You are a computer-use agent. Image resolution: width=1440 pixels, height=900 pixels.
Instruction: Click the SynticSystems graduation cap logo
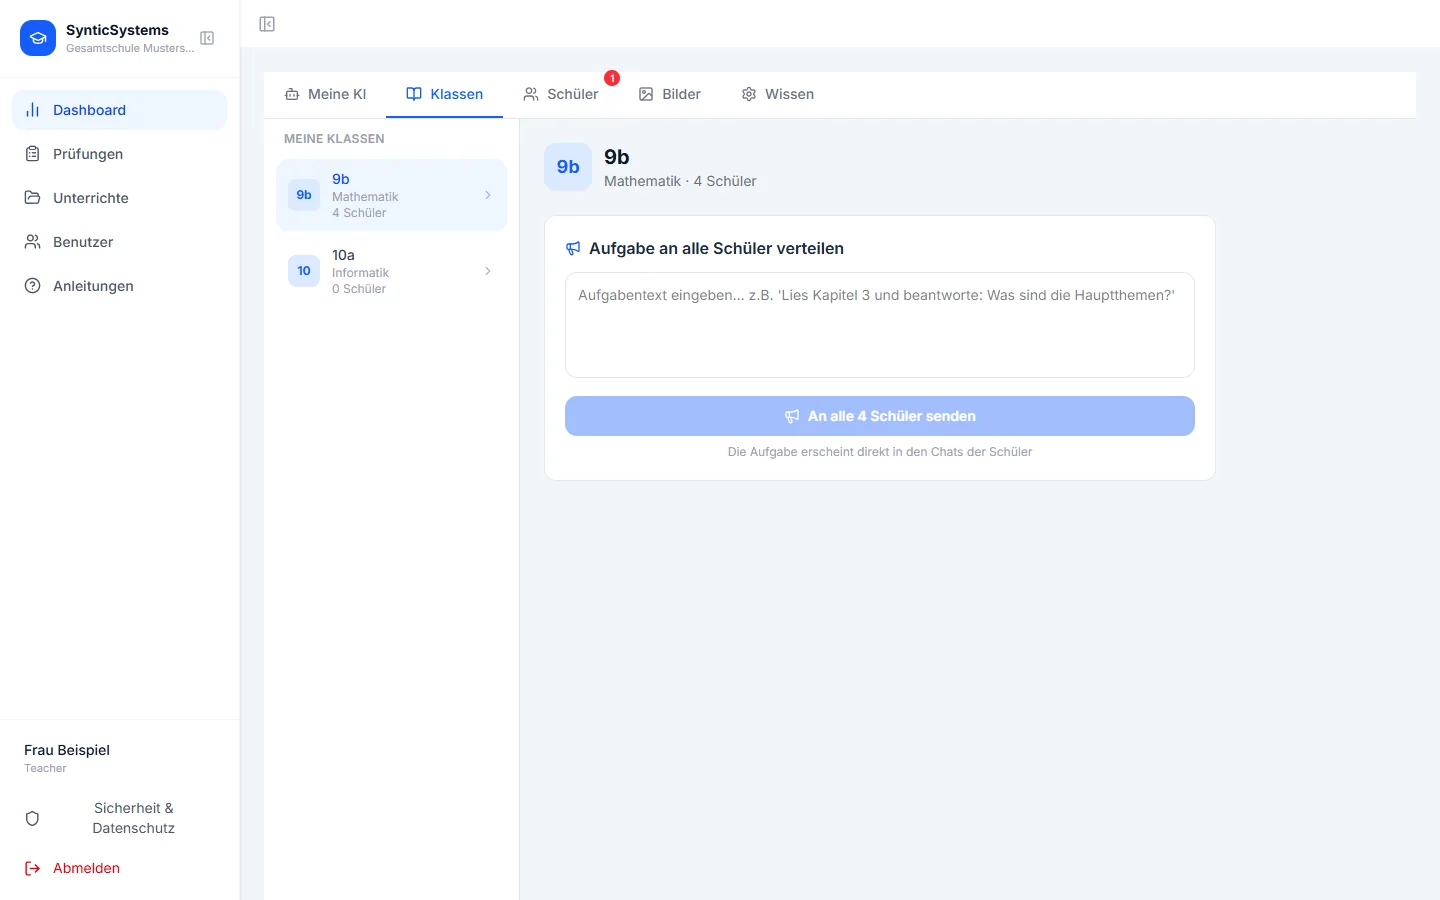[38, 38]
